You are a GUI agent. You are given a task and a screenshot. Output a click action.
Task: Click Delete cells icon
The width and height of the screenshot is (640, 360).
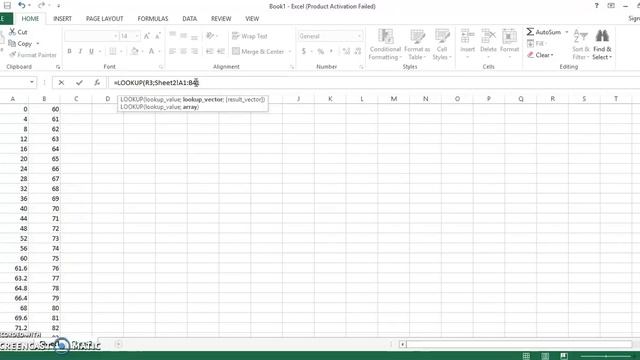click(x=488, y=36)
